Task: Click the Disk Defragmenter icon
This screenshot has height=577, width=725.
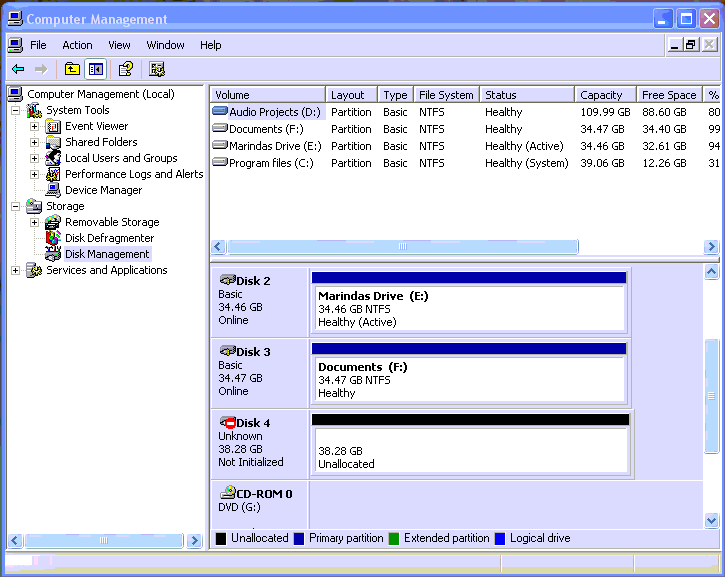Action: pyautogui.click(x=53, y=238)
